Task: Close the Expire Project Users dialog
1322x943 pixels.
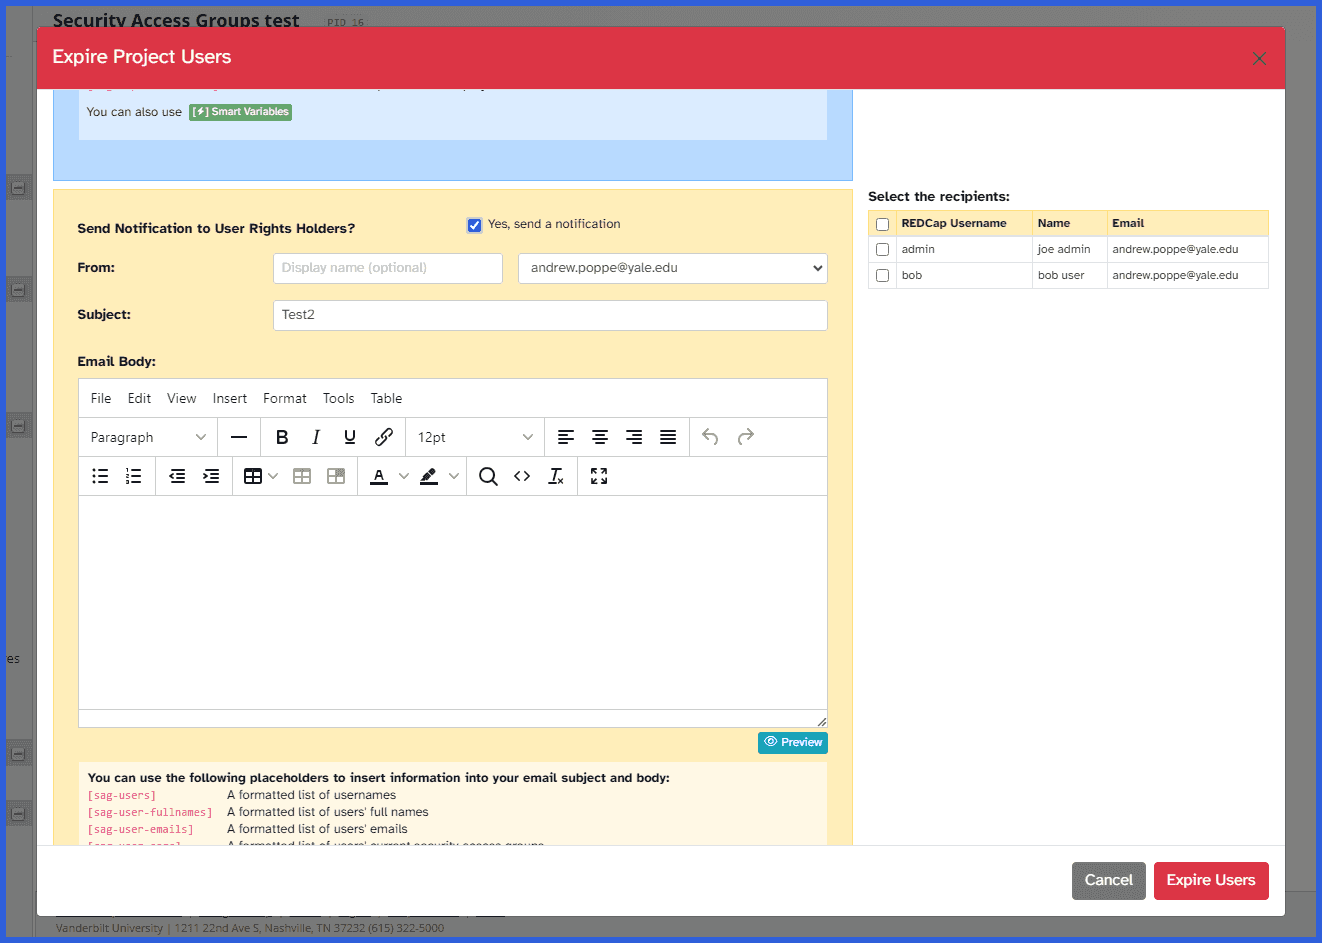Action: pyautogui.click(x=1259, y=58)
